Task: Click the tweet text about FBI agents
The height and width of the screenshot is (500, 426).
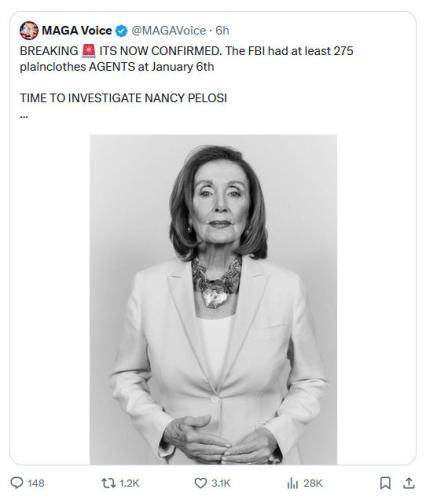Action: tap(186, 59)
